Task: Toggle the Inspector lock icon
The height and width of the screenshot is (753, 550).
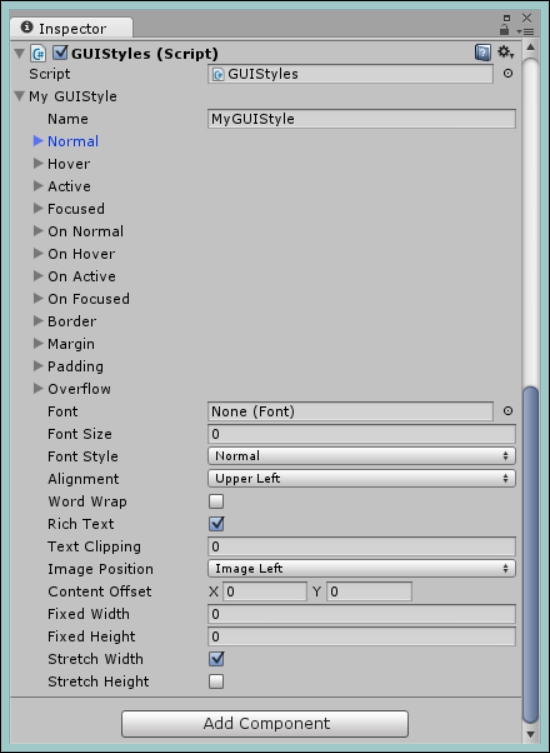Action: click(504, 30)
